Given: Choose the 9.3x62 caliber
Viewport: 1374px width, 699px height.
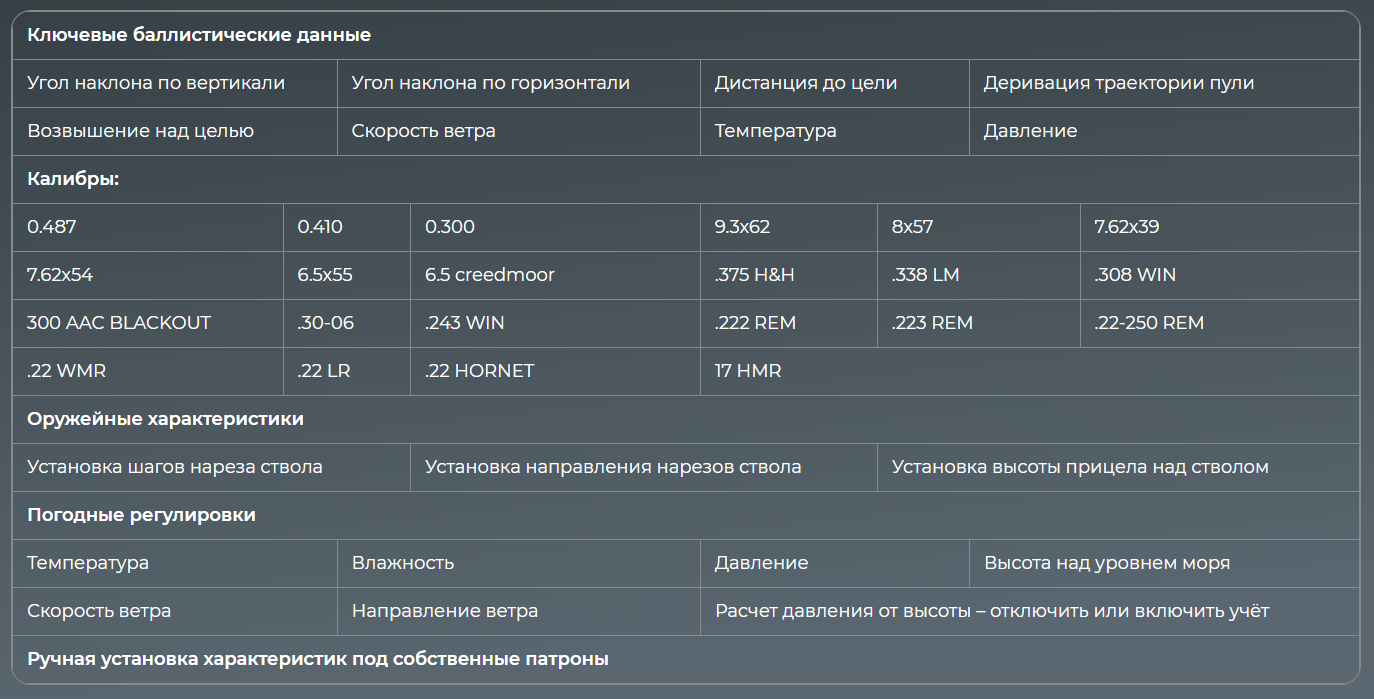Looking at the screenshot, I should [742, 227].
